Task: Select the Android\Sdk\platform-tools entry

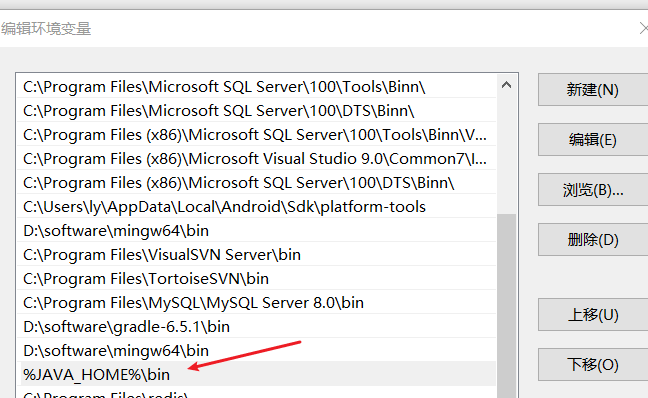Action: tap(257, 207)
